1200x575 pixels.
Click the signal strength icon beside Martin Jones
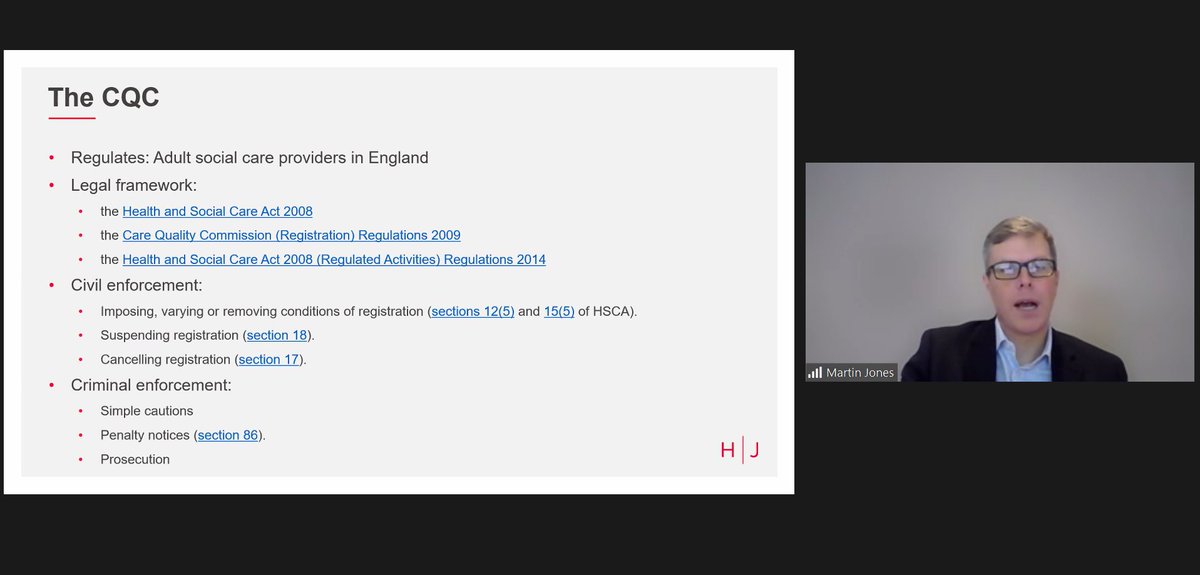coord(815,372)
